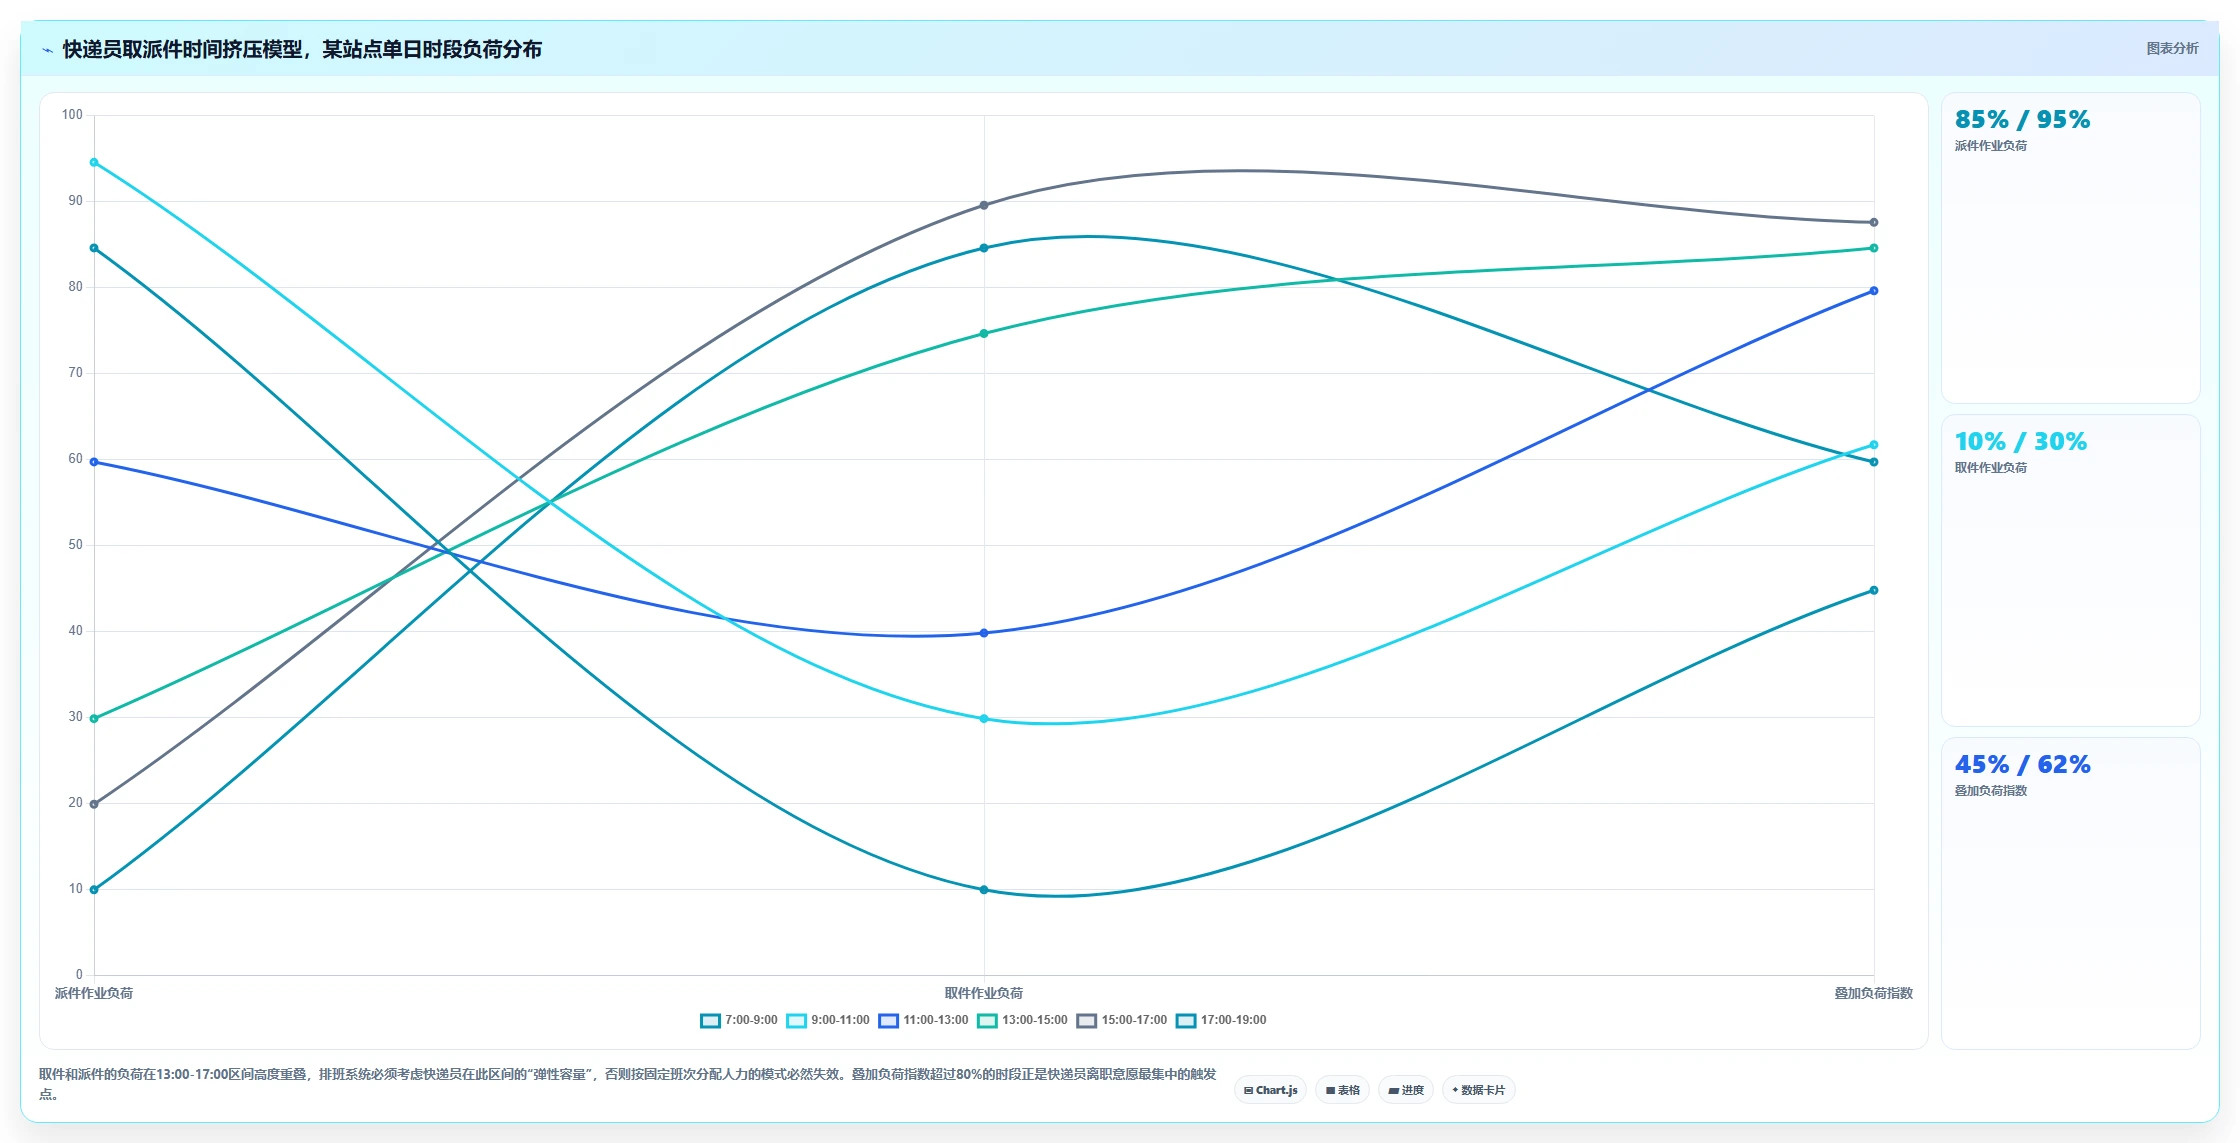Toggle the 15:00-17:00 gray legend item

tap(1121, 1020)
